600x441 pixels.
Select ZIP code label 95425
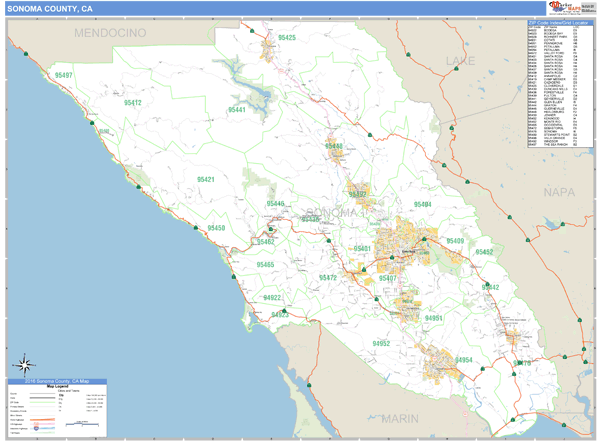(x=287, y=37)
